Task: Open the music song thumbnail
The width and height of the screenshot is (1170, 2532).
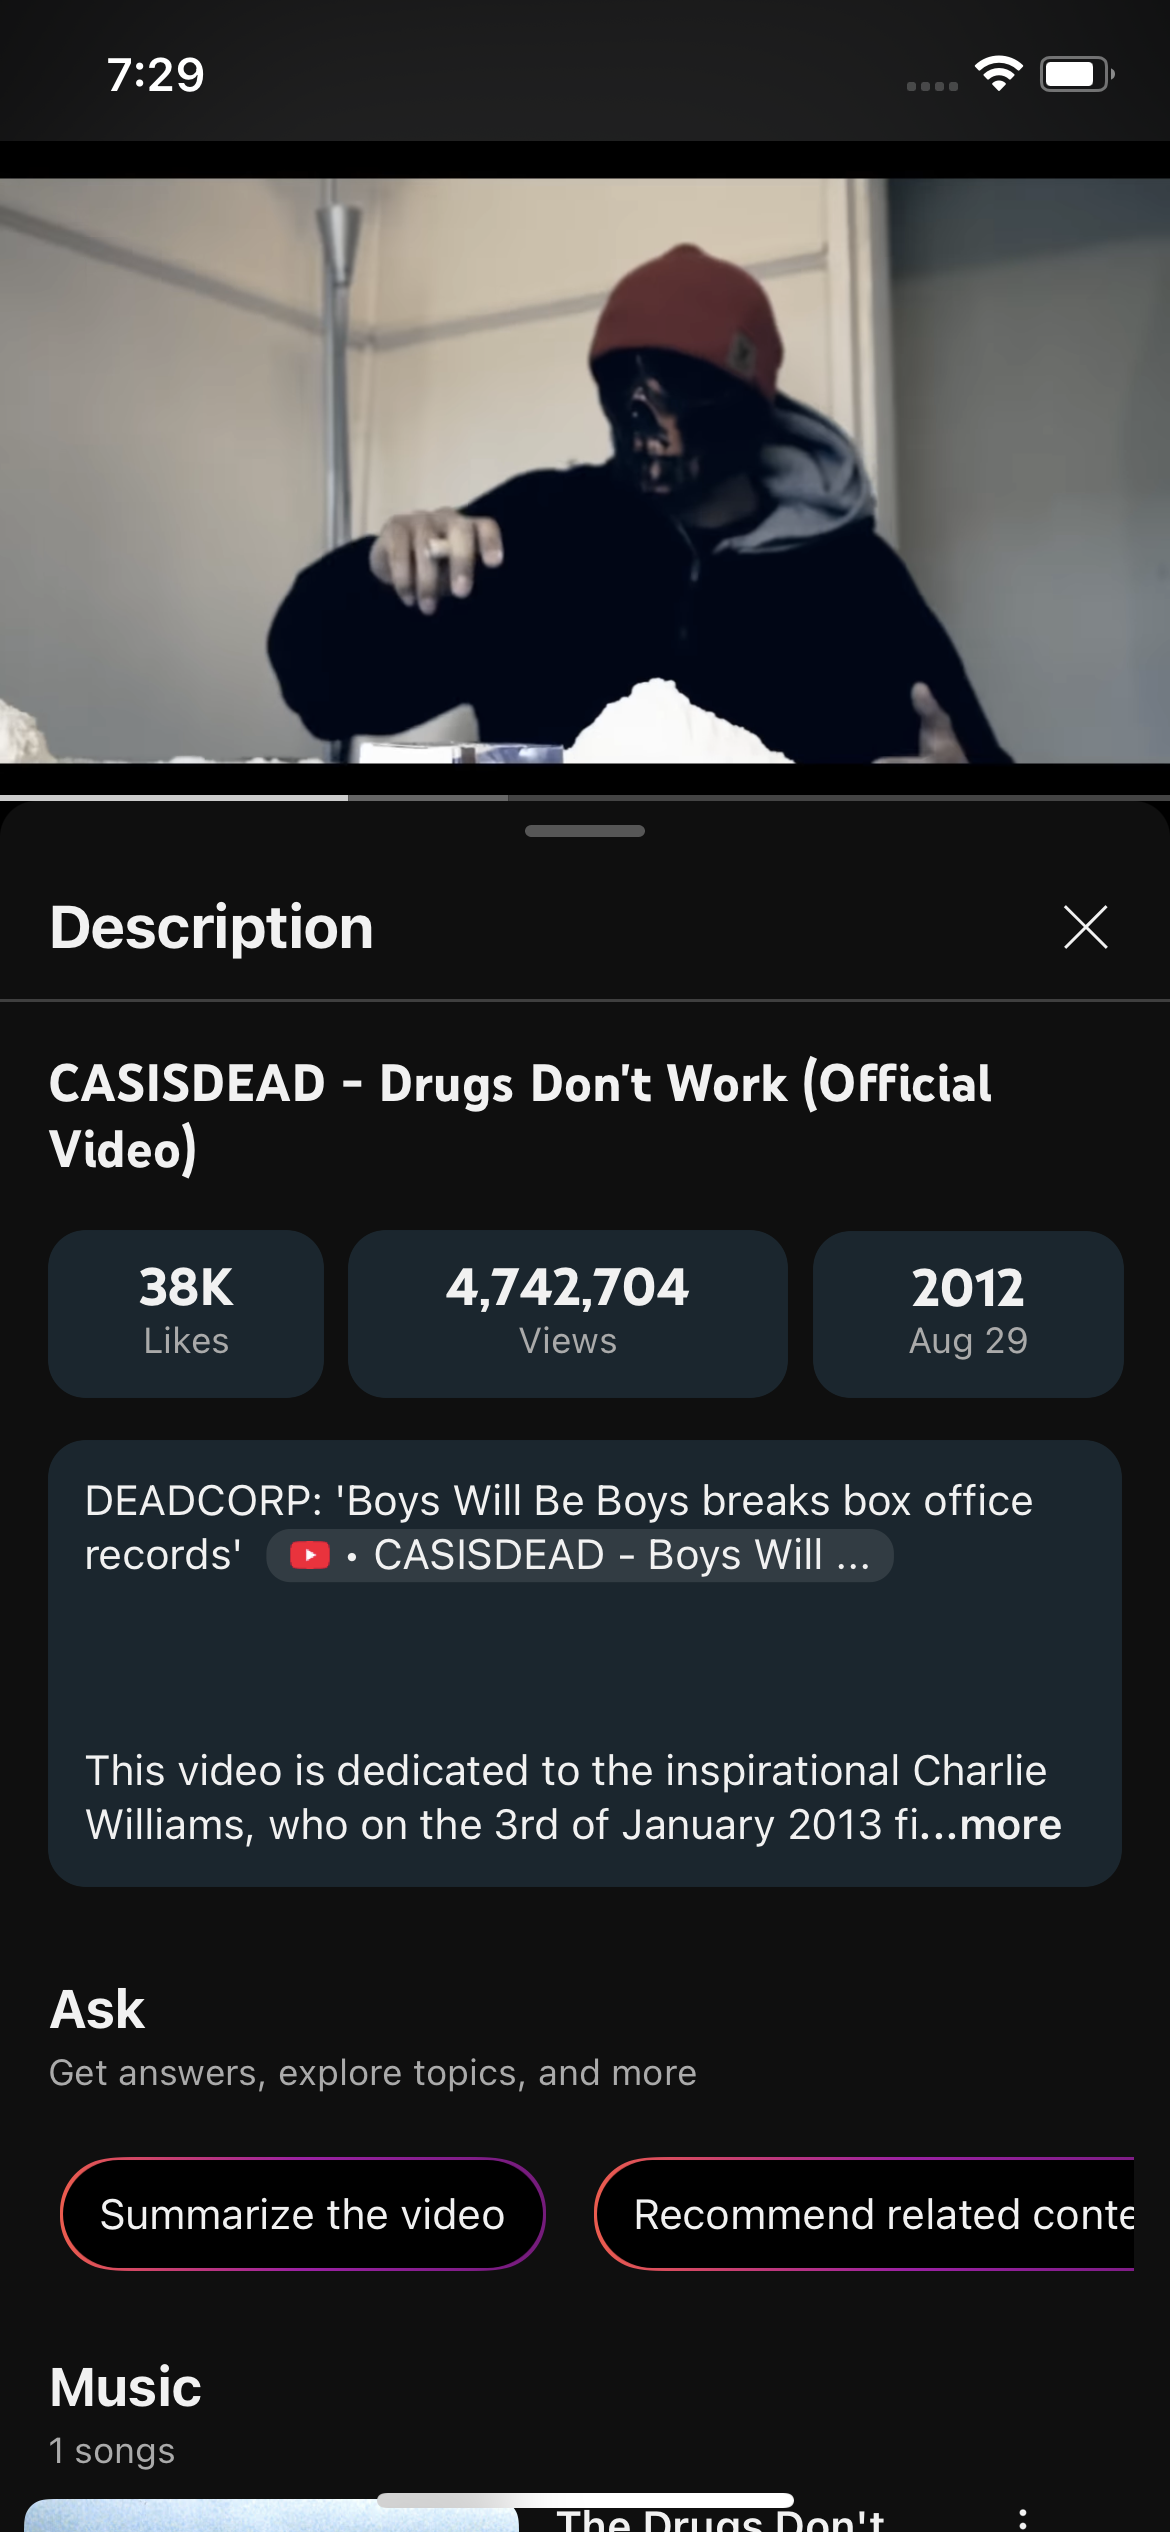Action: tap(272, 2516)
